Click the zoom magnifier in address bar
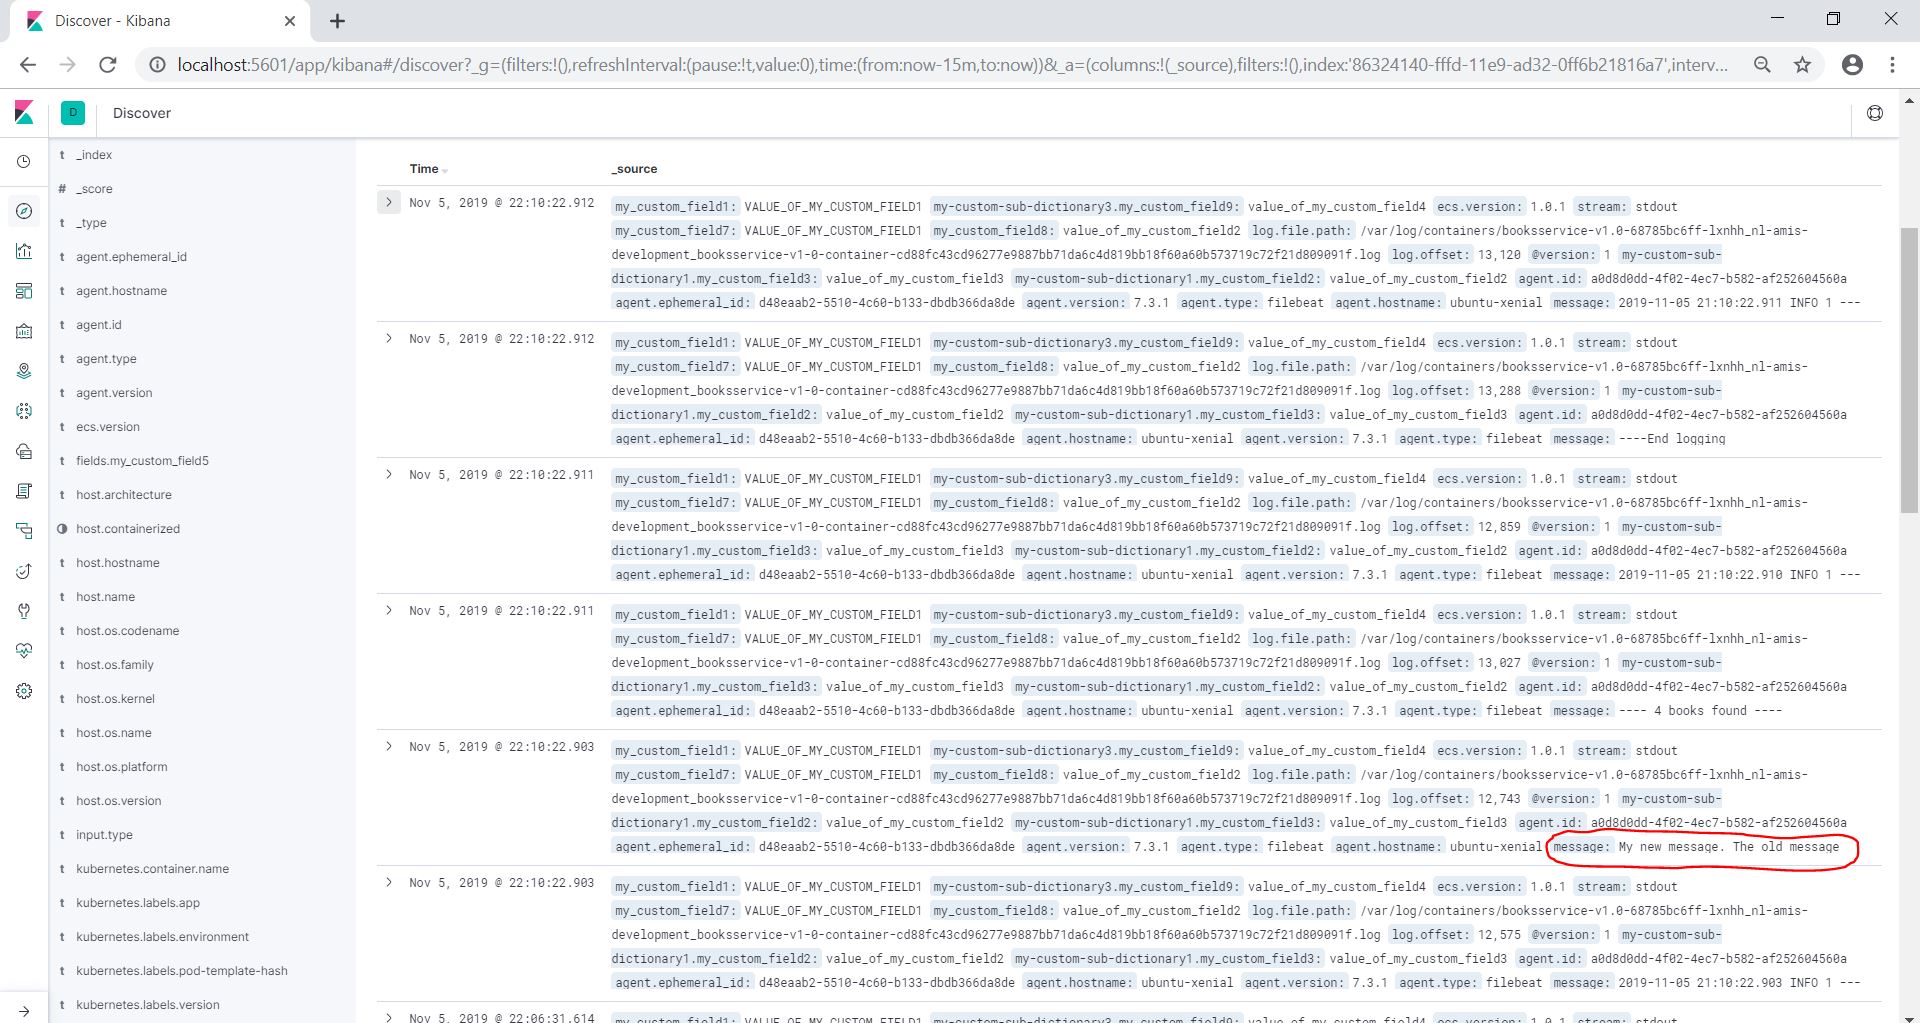Viewport: 1920px width, 1023px height. (1762, 65)
